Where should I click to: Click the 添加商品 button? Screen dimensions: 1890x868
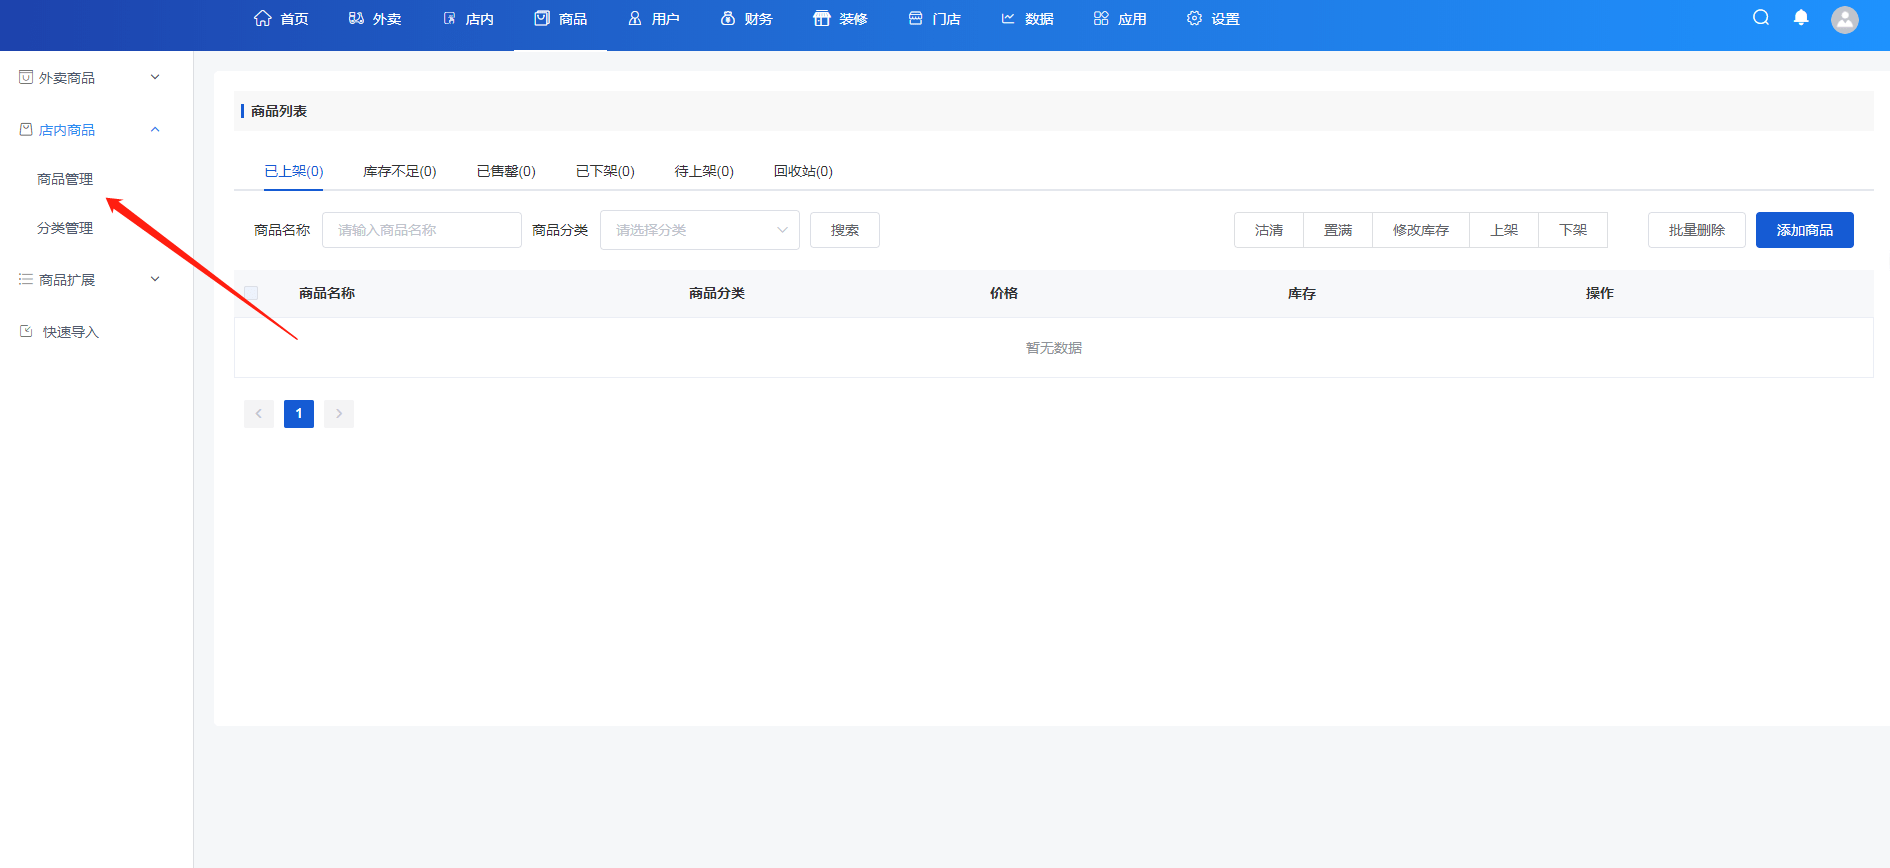pyautogui.click(x=1804, y=230)
